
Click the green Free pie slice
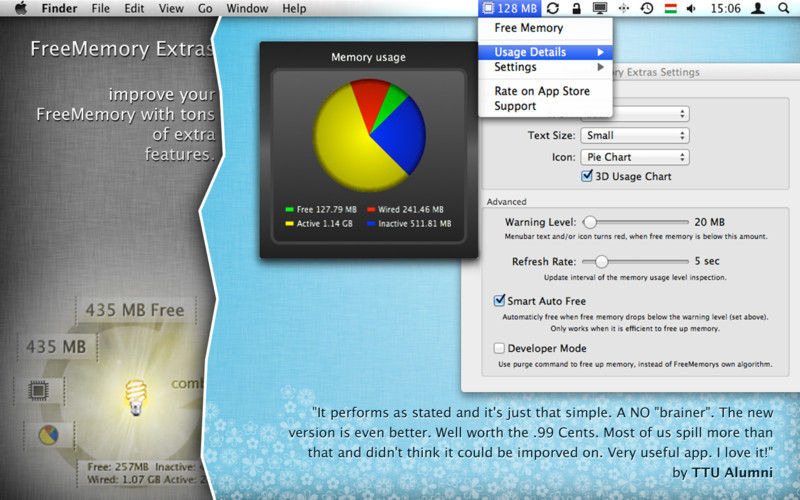(392, 102)
